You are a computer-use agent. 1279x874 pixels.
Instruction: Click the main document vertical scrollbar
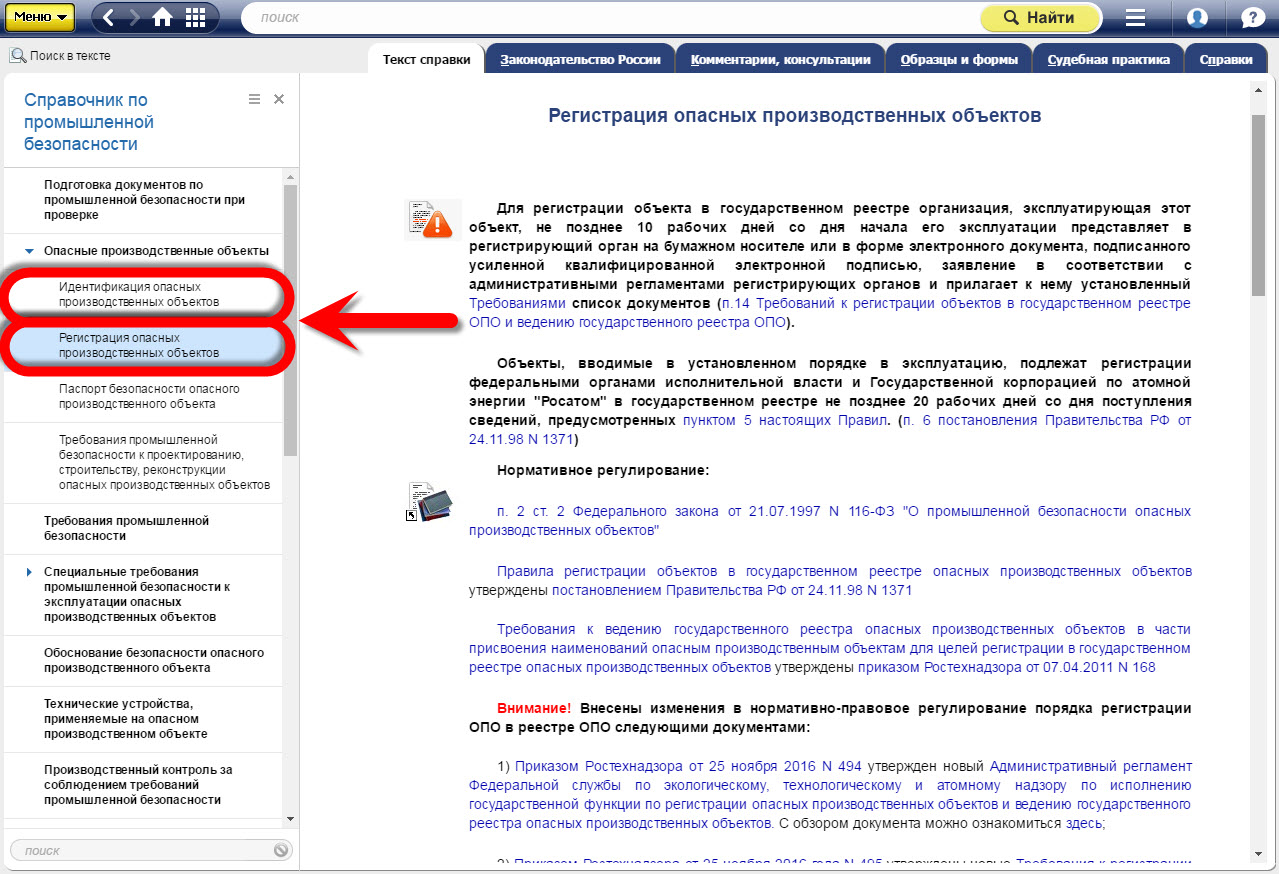1258,200
